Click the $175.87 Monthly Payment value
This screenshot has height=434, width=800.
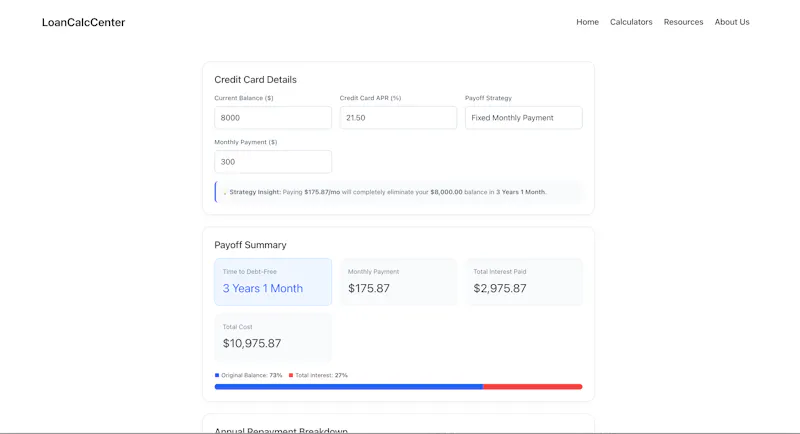[369, 288]
